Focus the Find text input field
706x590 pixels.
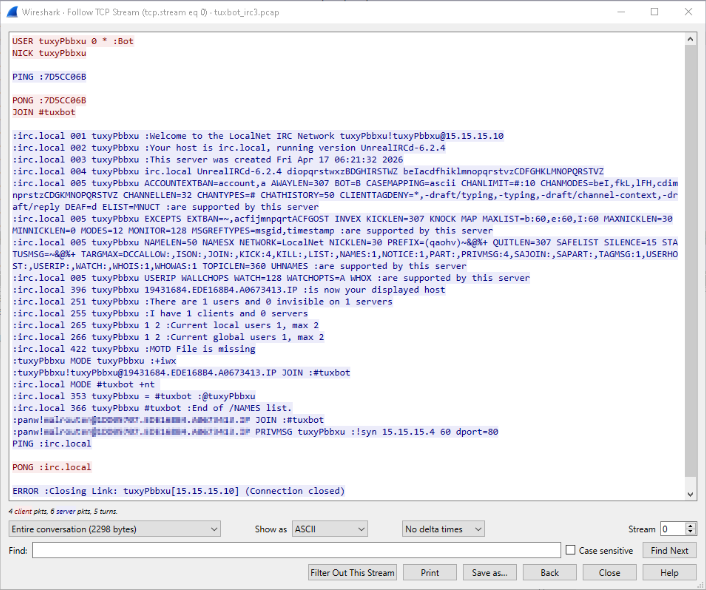pos(296,550)
